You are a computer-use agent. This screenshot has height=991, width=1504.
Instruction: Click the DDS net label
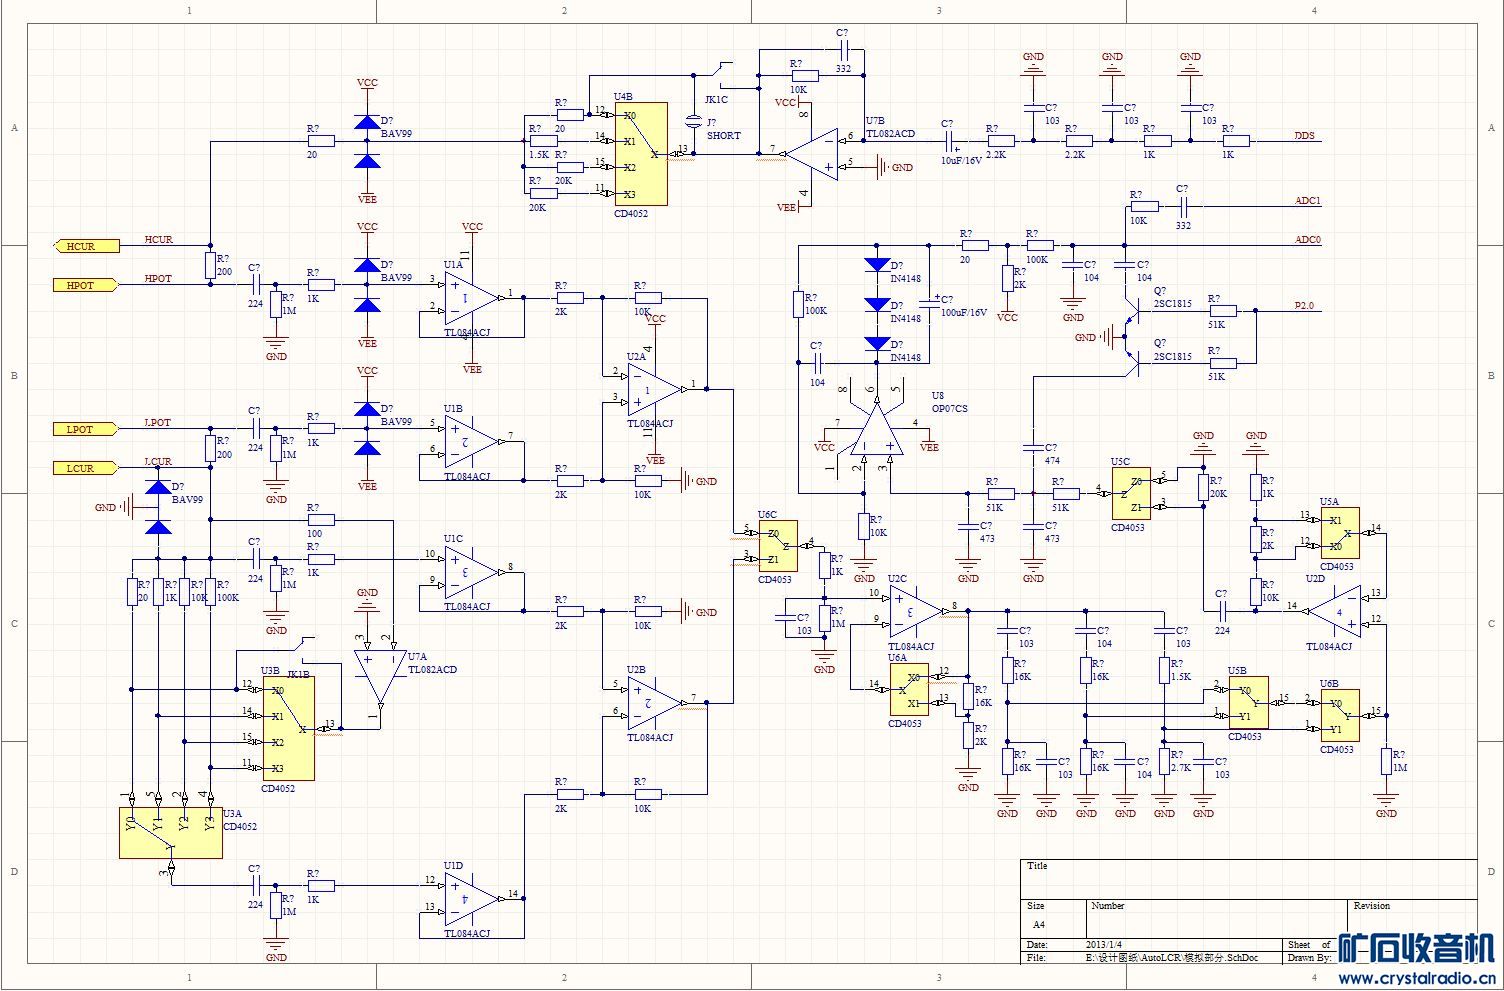[1304, 135]
